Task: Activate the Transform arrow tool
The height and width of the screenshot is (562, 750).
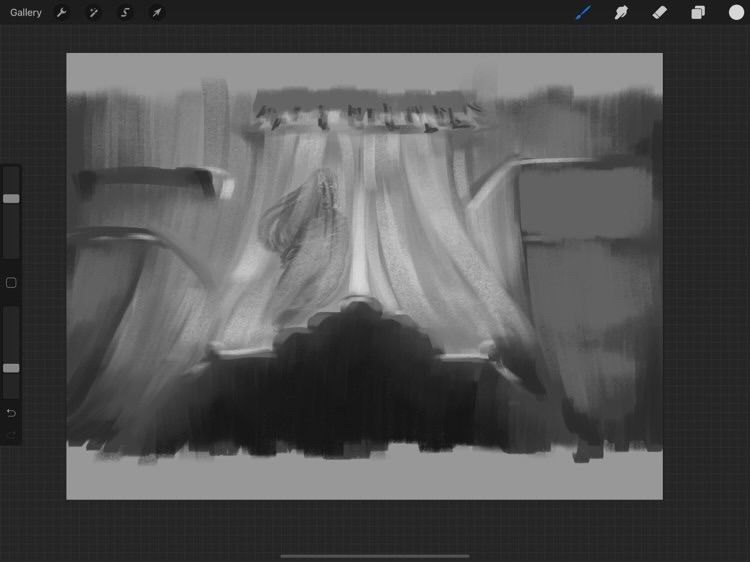Action: pyautogui.click(x=156, y=13)
